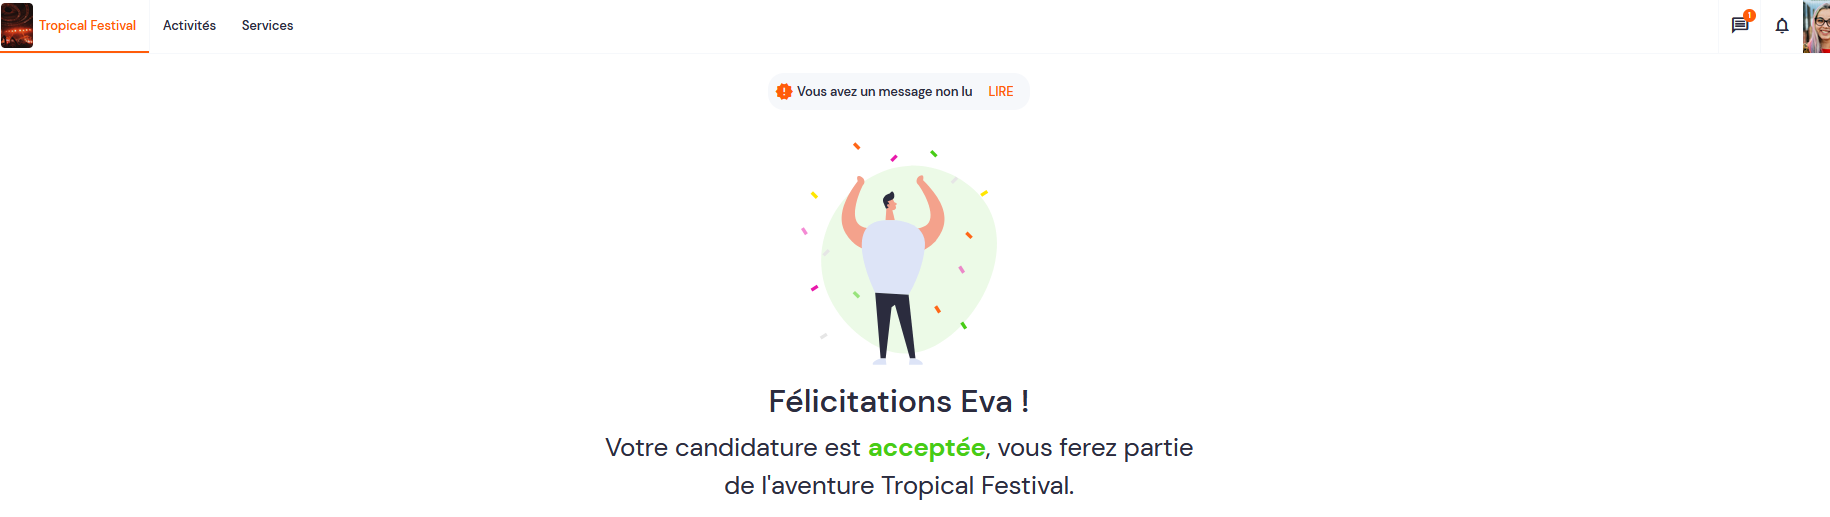The width and height of the screenshot is (1830, 517).
Task: Click the Tropical Festival logo image
Action: pos(17,26)
